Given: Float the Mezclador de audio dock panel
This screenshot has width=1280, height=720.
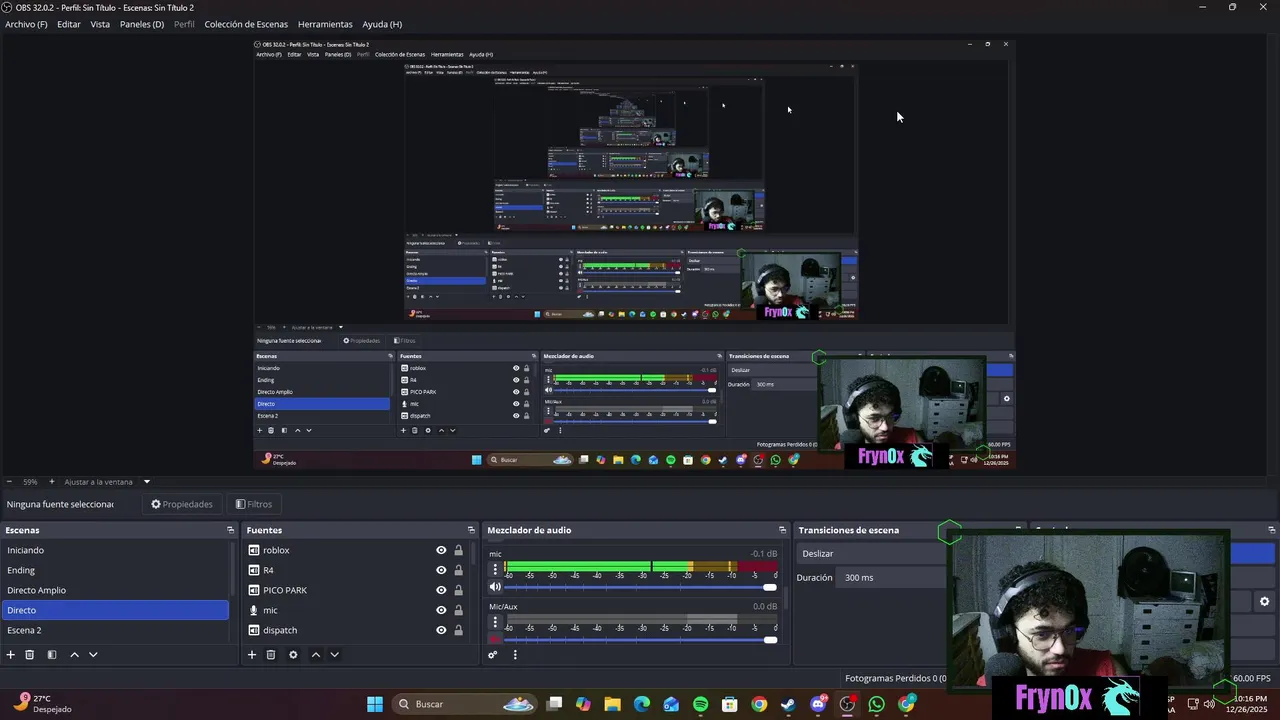Looking at the screenshot, I should [x=783, y=530].
